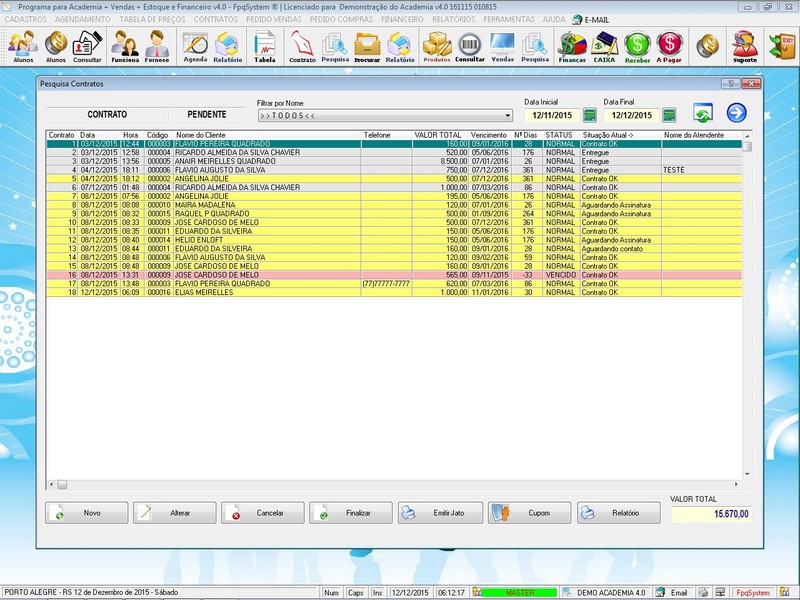800x600 pixels.
Task: Click the A Pagar red dollar icon
Action: click(x=670, y=45)
